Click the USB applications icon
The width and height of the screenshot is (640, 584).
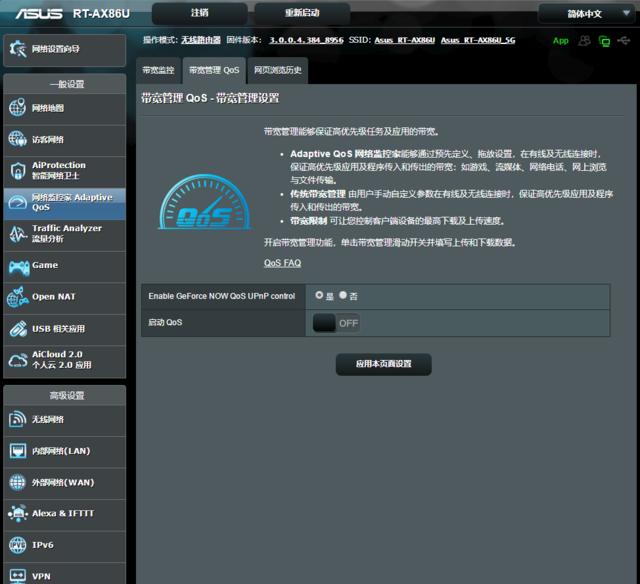[x=18, y=329]
